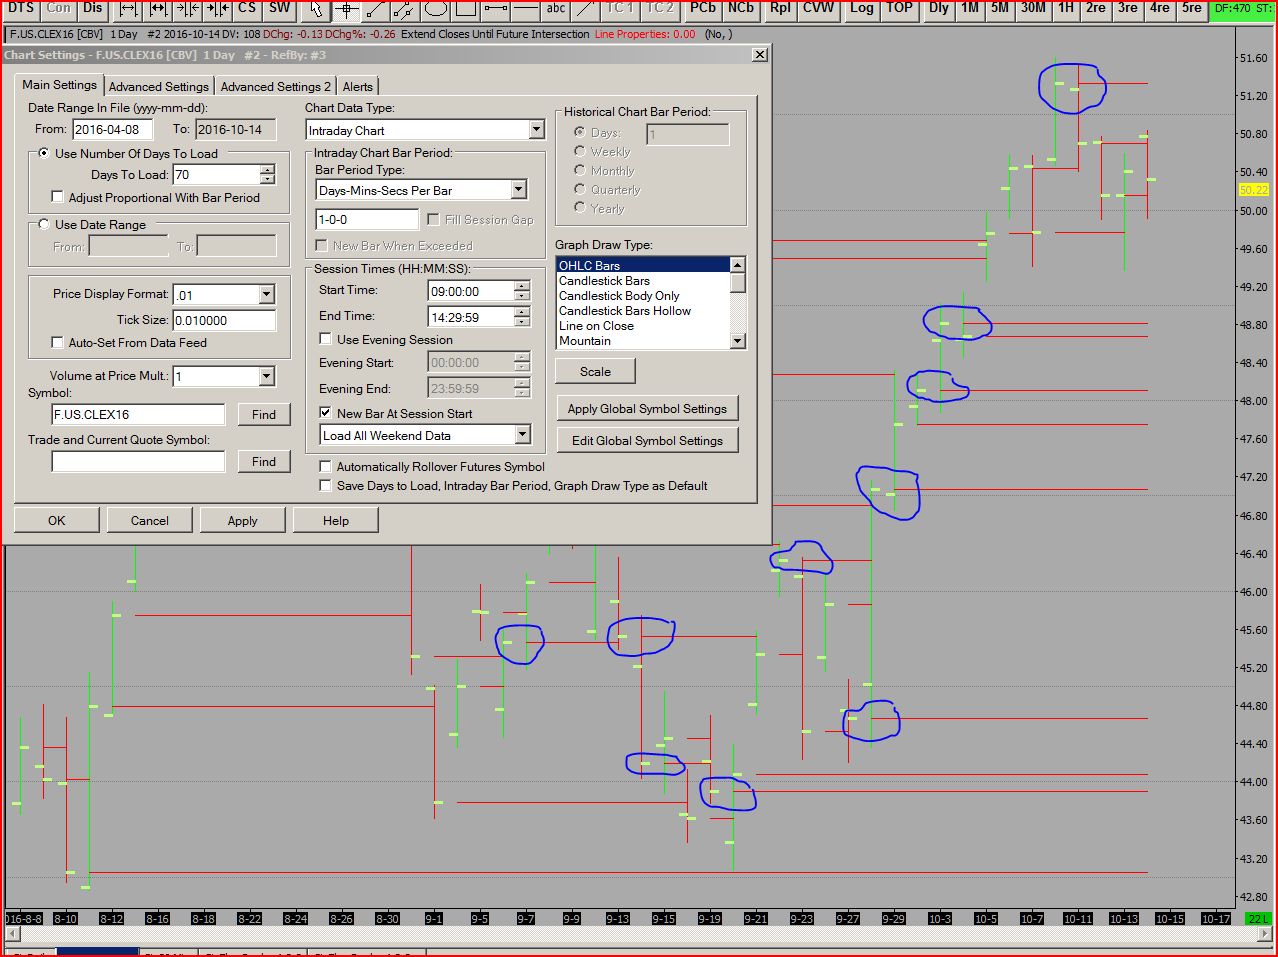Open the Chart Data Type dropdown
The width and height of the screenshot is (1278, 957).
[x=536, y=130]
